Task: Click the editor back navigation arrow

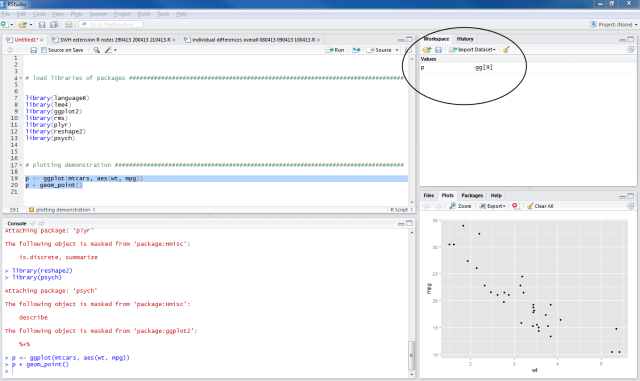Action: (10, 50)
